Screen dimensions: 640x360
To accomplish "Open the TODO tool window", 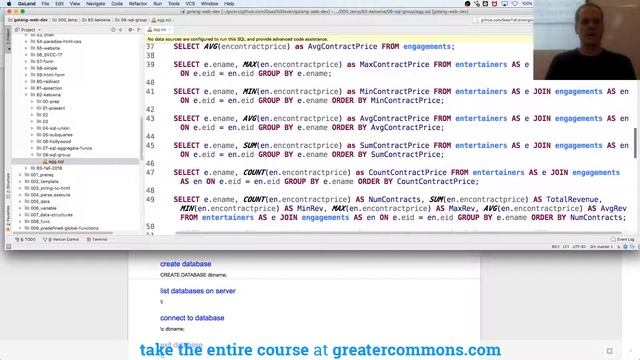I will (25, 240).
